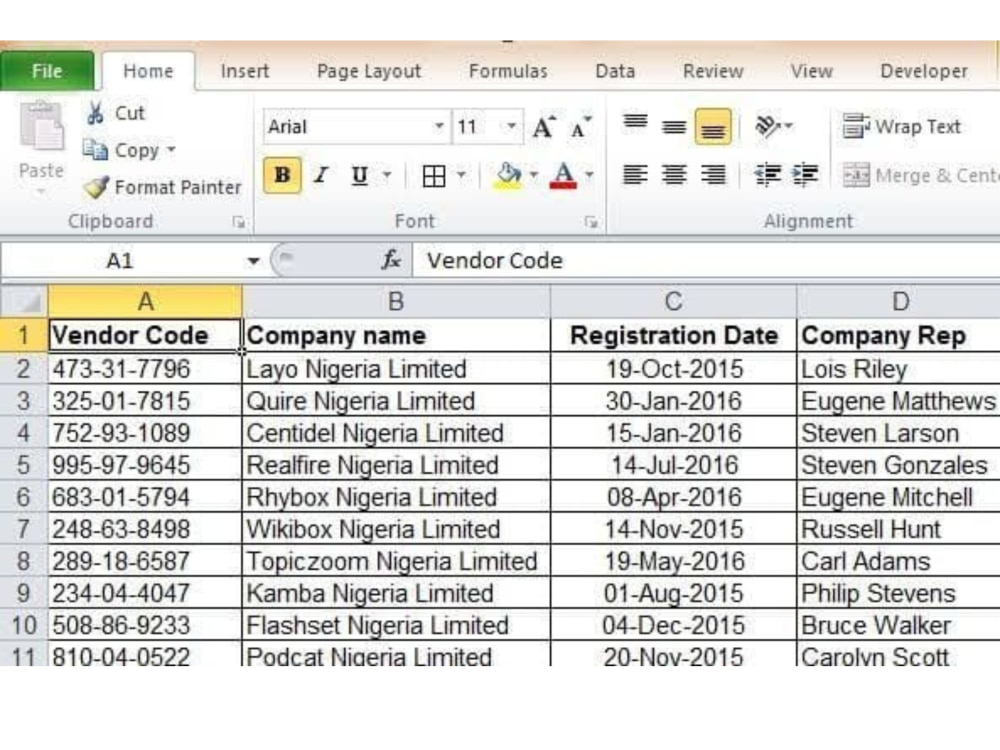Select vendor code 752-93-1089 cell

coord(145,433)
